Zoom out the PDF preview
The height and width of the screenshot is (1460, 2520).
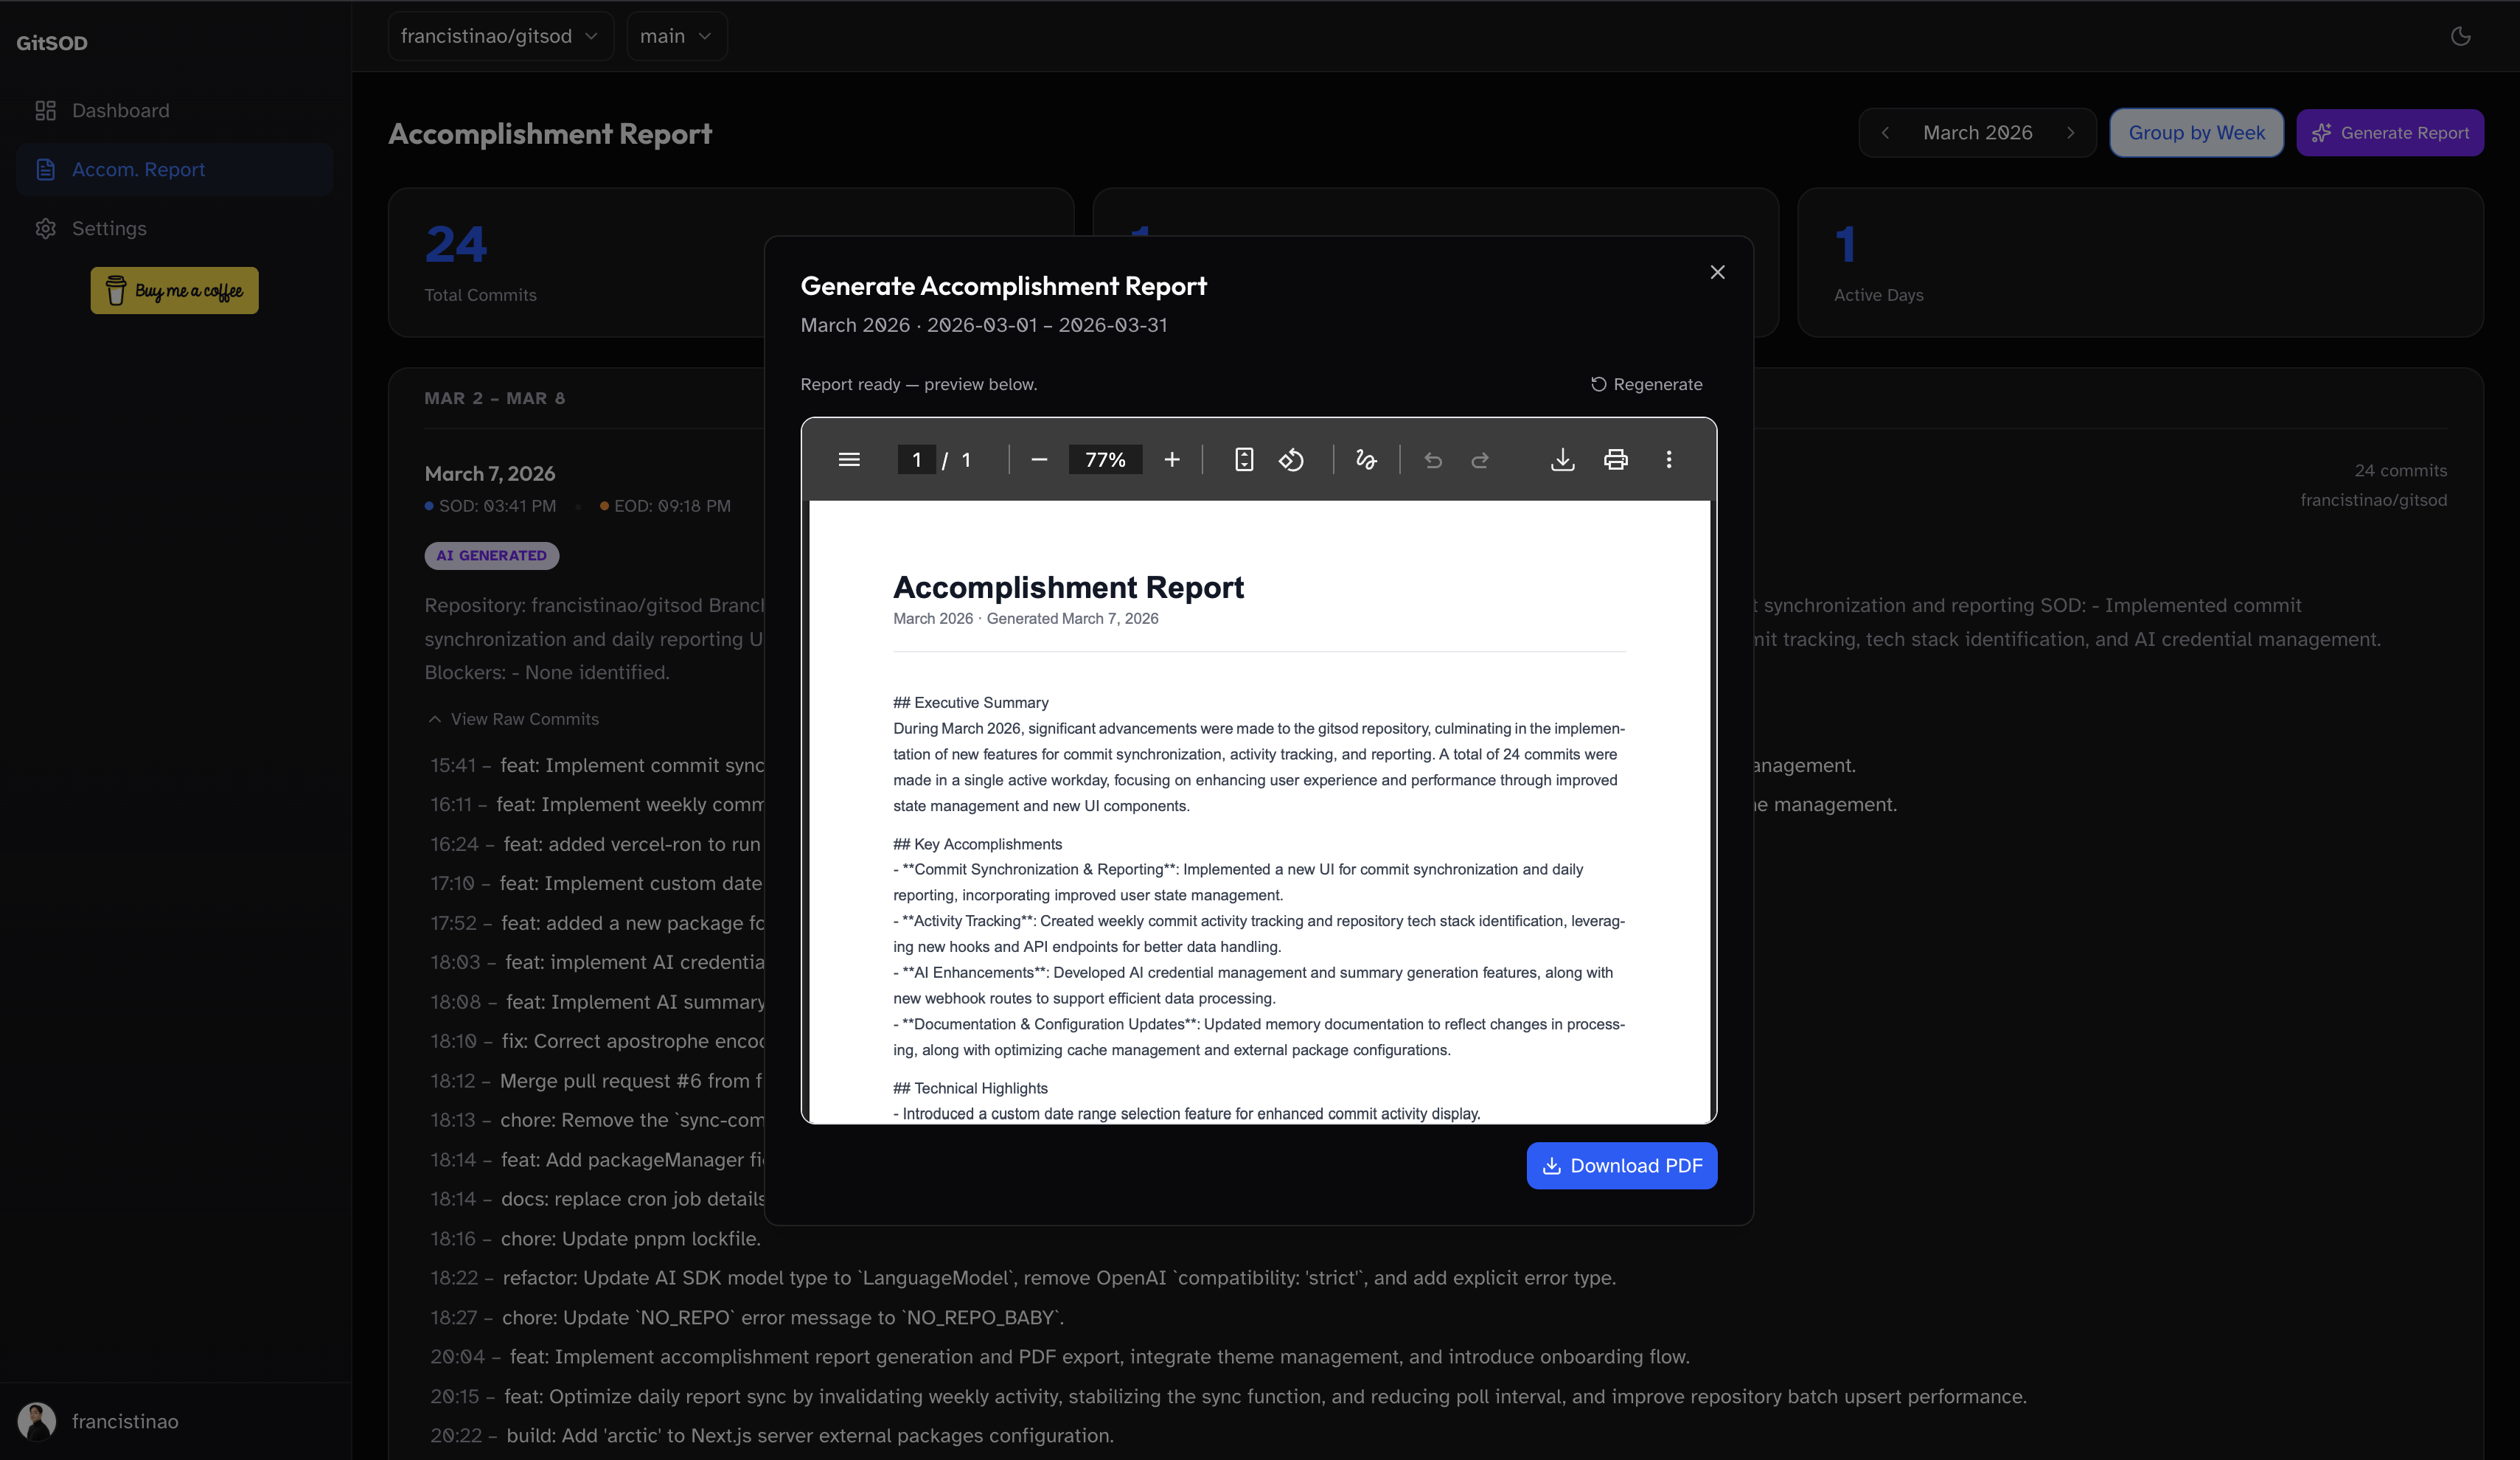pos(1039,460)
